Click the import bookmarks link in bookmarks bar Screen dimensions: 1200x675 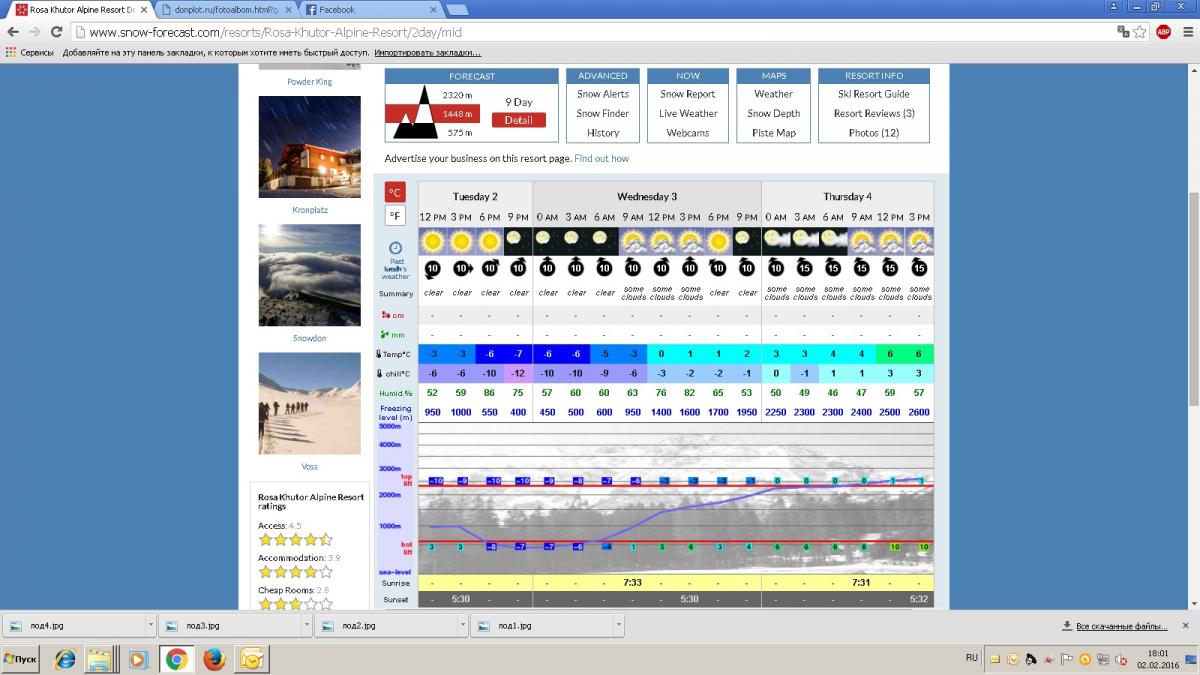426,52
